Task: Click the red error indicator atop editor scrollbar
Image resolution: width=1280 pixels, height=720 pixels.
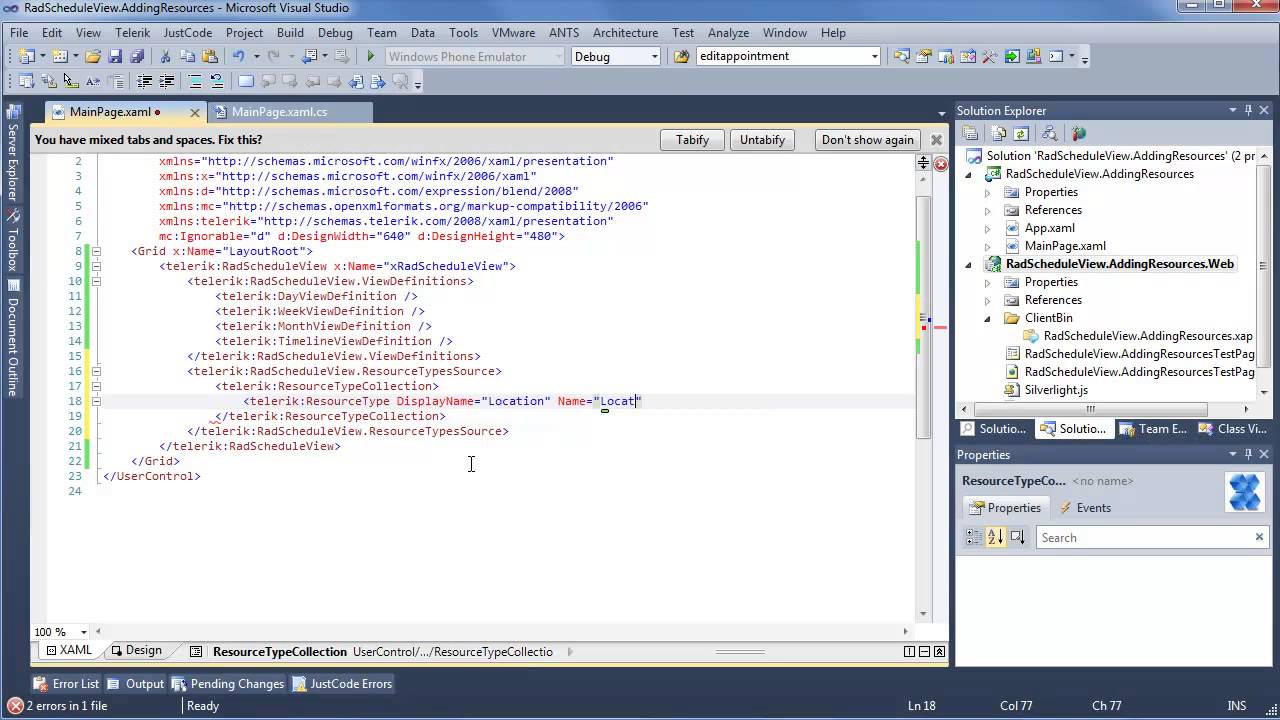Action: (x=940, y=163)
